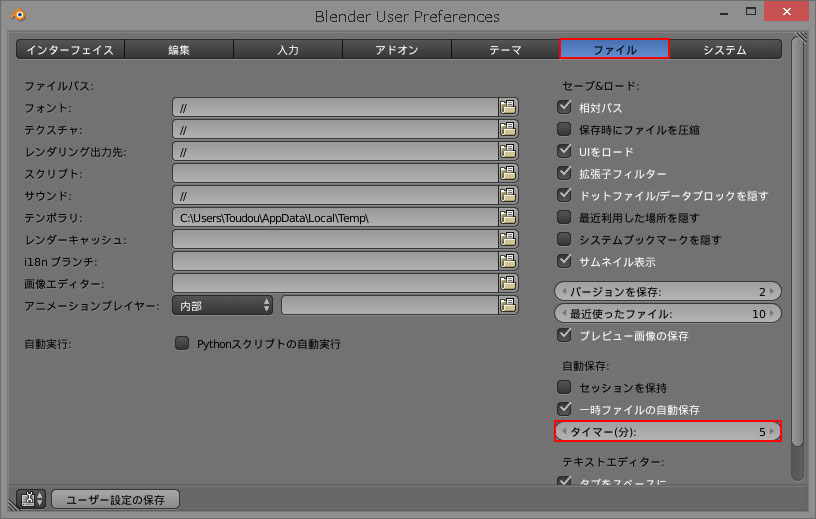Screen dimensions: 816x519
Task: Click folder browse icon for テクスチャ path
Action: [x=508, y=129]
